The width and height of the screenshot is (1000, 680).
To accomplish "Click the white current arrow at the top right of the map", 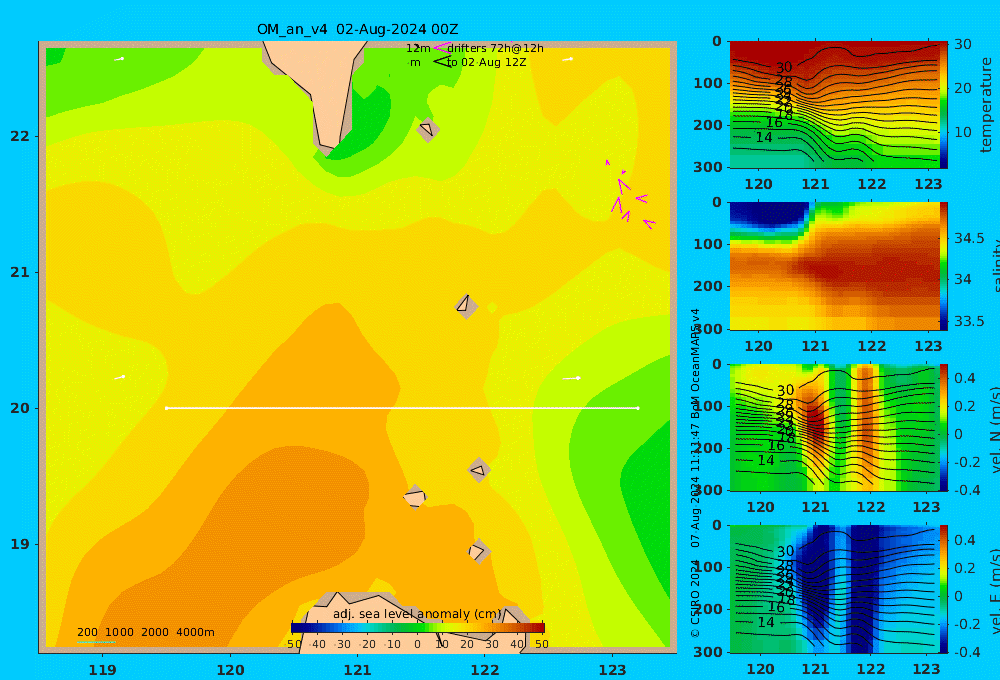I will (568, 59).
